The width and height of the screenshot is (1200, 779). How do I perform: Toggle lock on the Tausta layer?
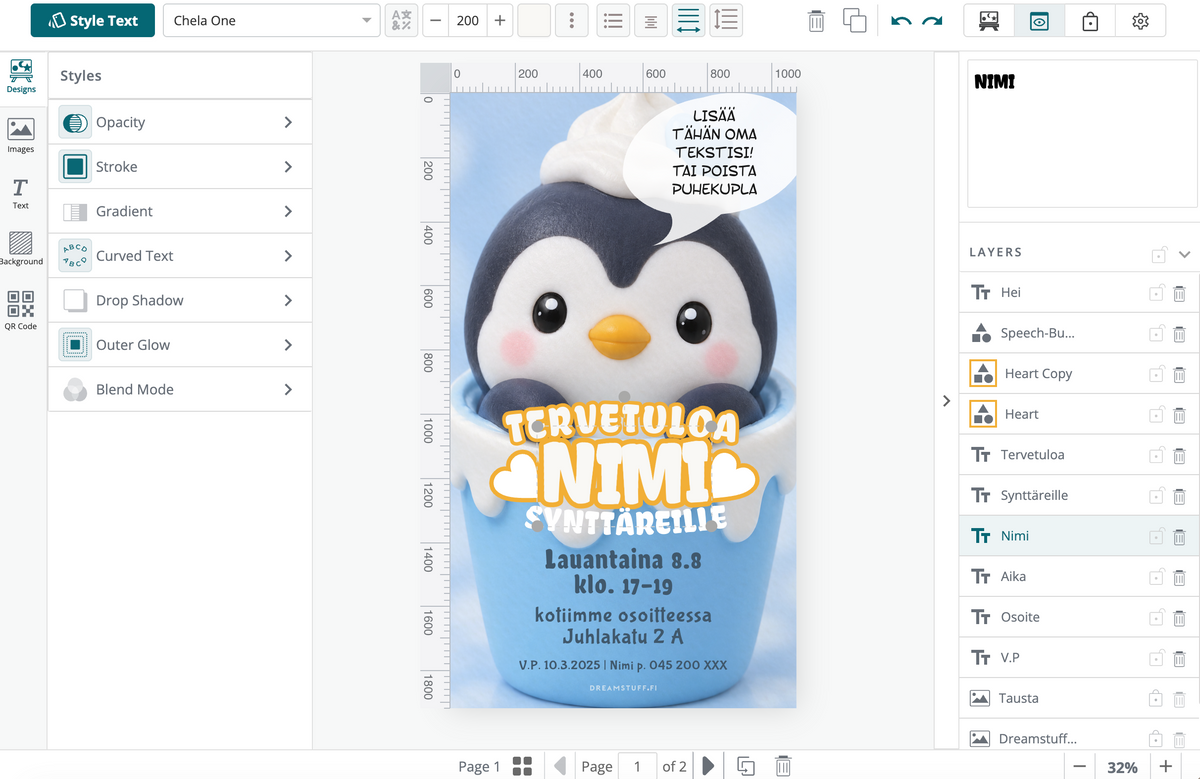point(1156,698)
